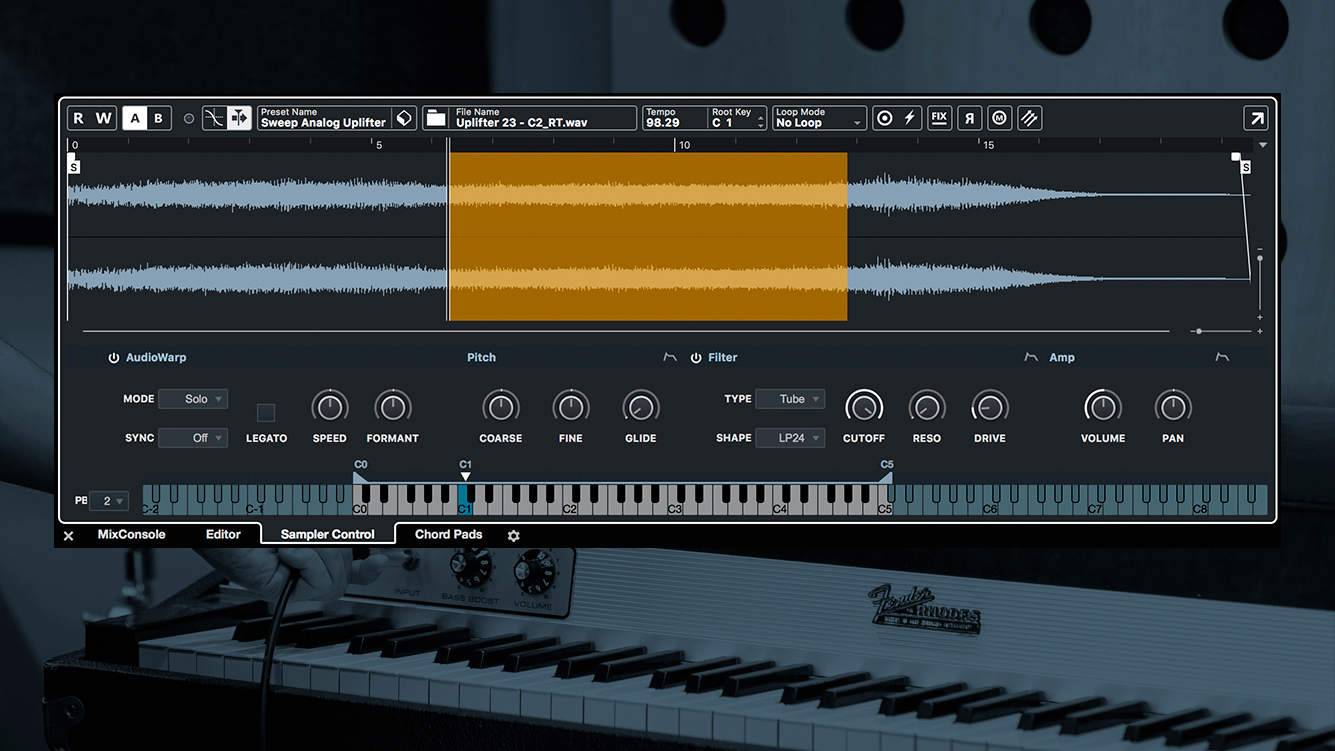Open the file folder icon beside File Name

point(436,118)
